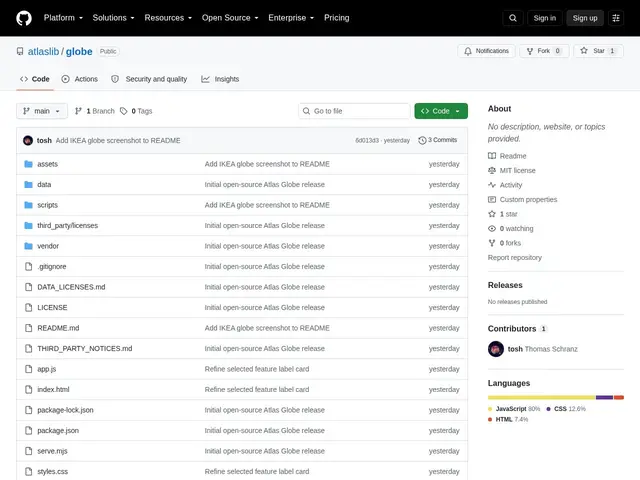Open the Readme link in About
The width and height of the screenshot is (640, 480).
(x=507, y=156)
